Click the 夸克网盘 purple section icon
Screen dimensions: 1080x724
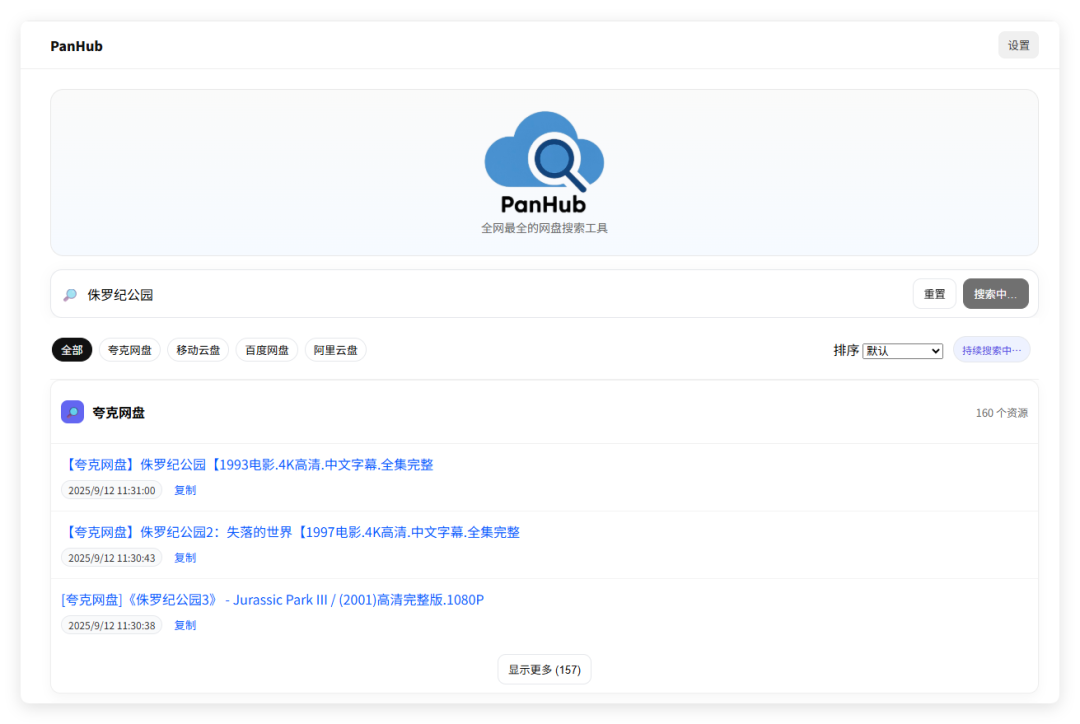(72, 412)
